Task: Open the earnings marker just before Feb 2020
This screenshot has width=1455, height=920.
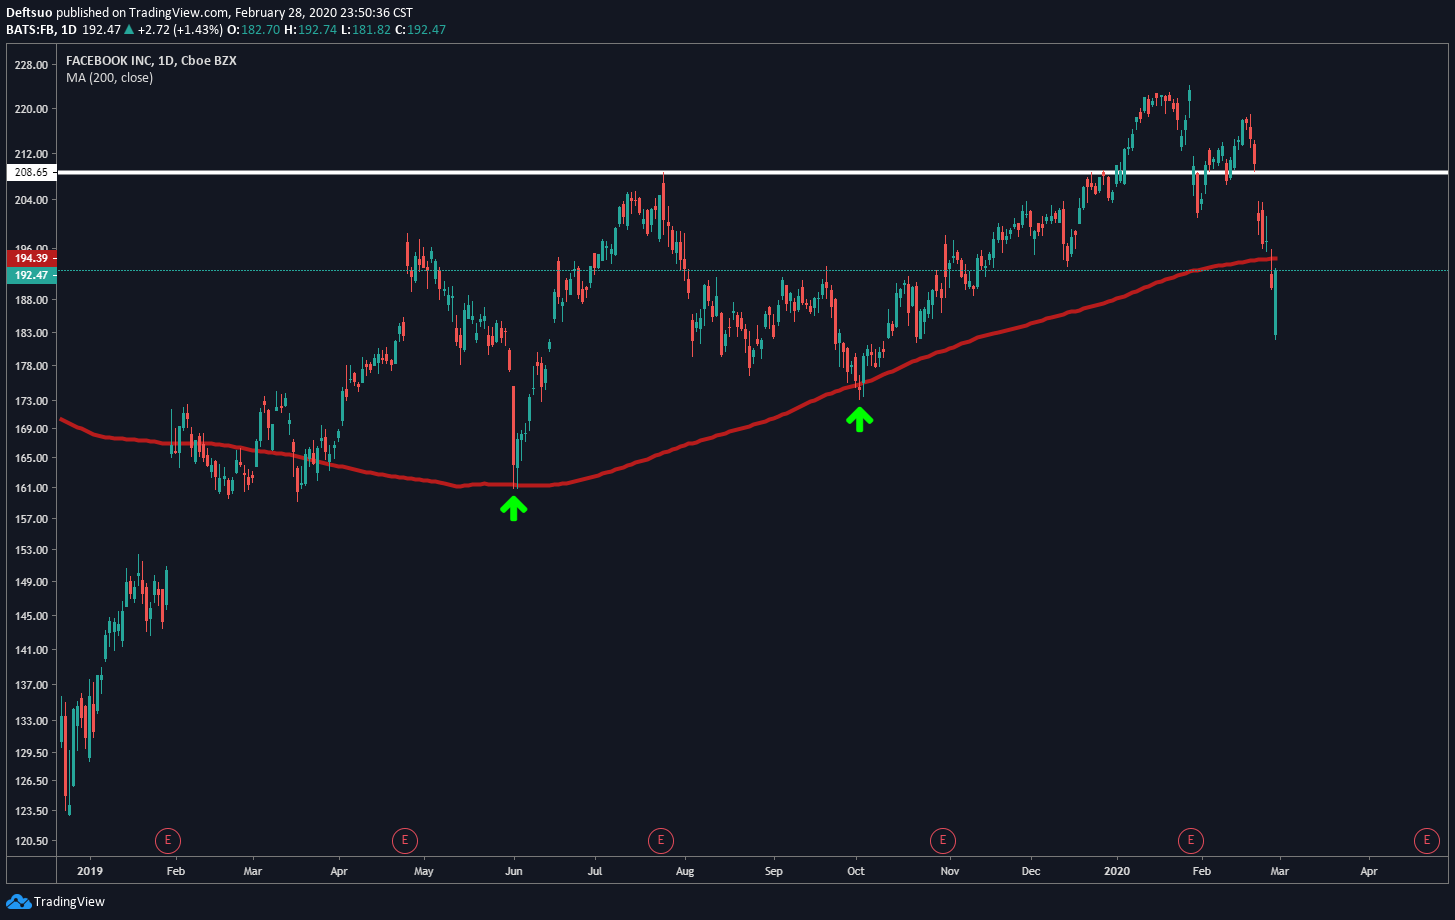Action: coord(1190,840)
